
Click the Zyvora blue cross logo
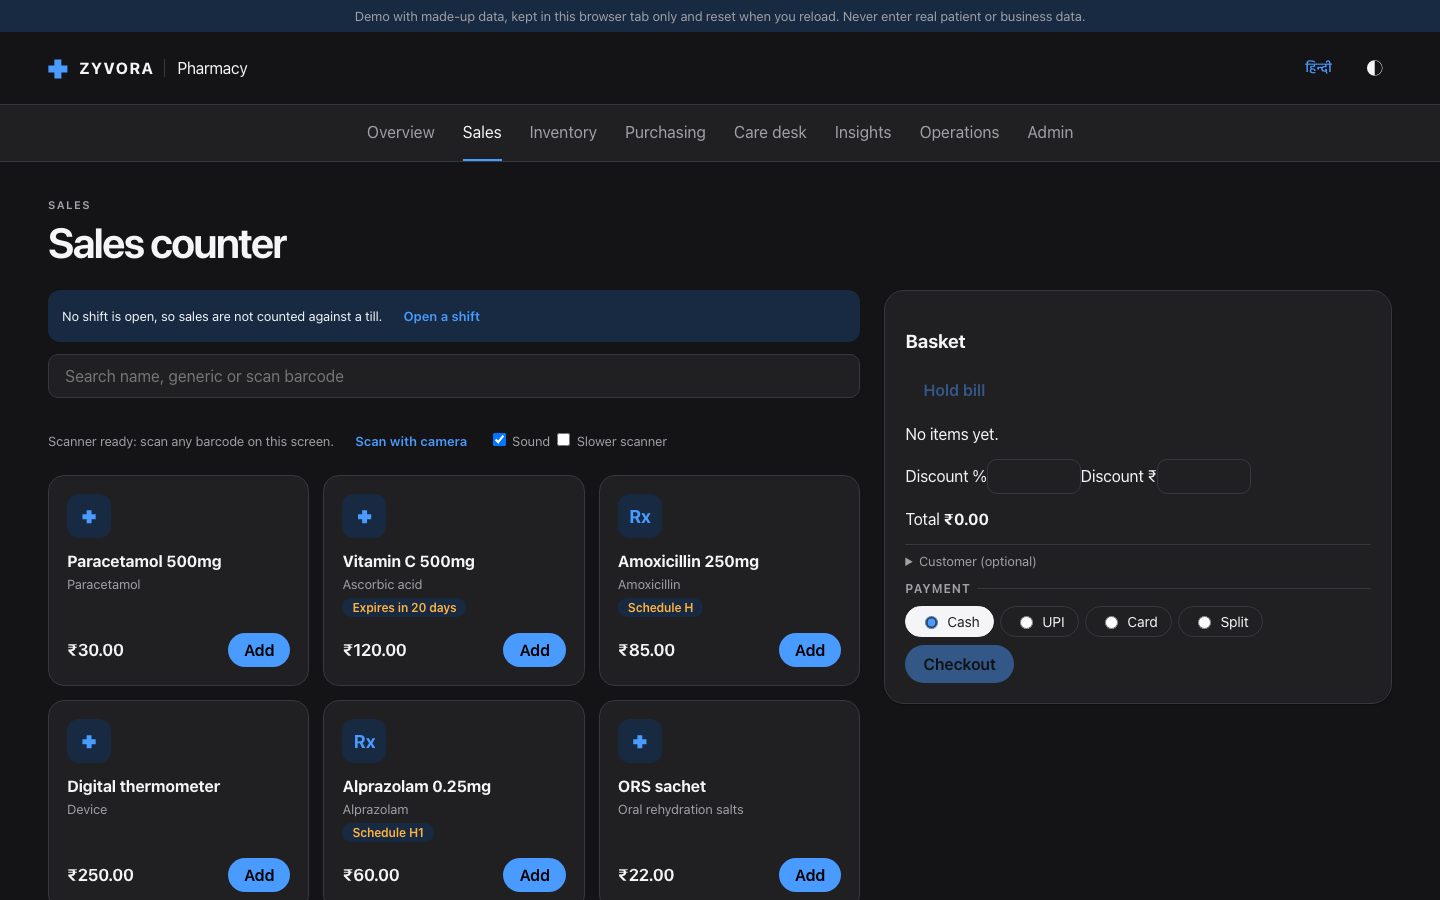click(x=58, y=68)
